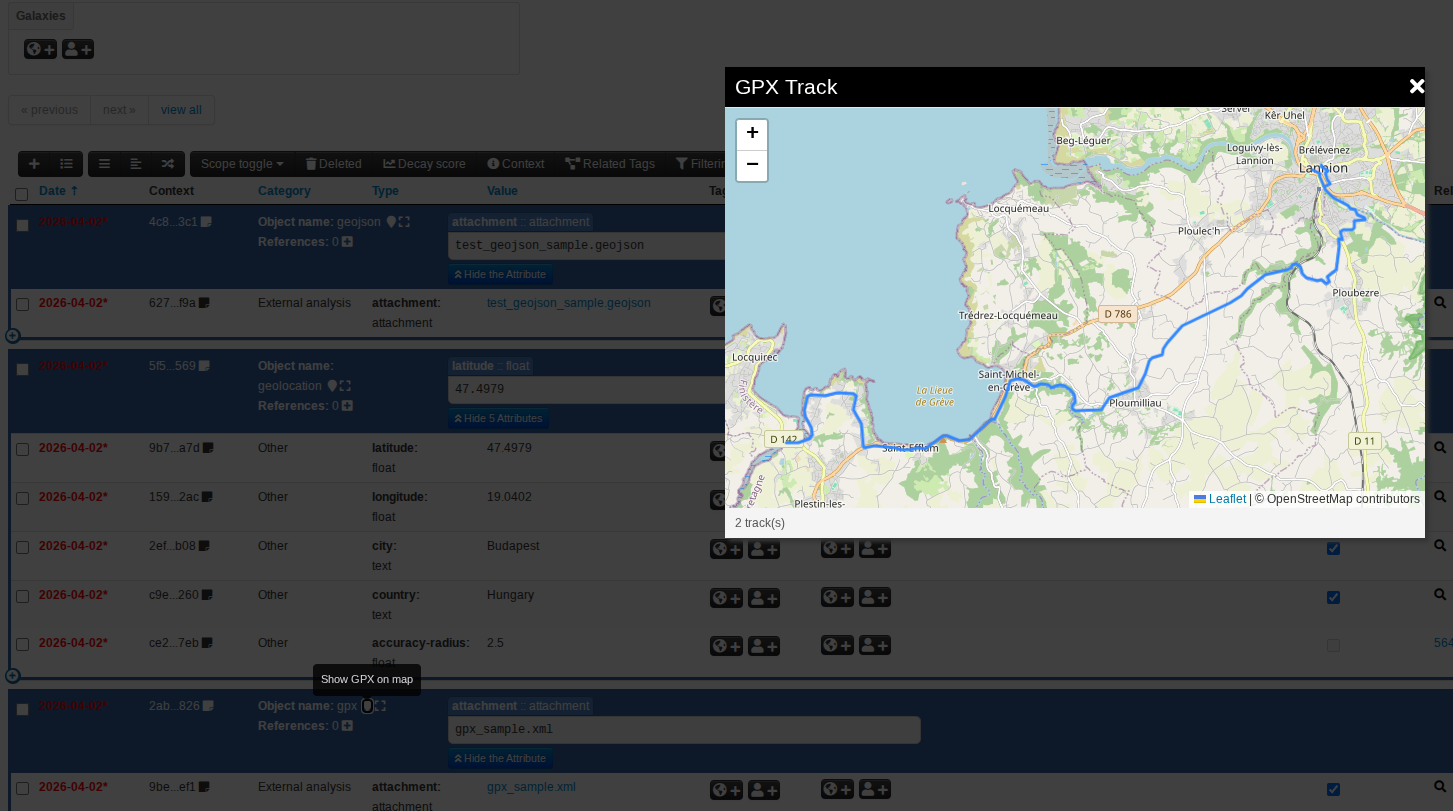1453x811 pixels.
Task: Click the Leaflet attribution link
Action: (x=1226, y=499)
